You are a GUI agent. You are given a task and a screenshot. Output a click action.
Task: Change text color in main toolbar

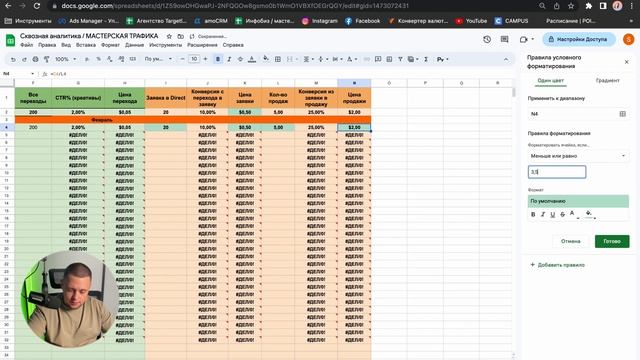pos(252,59)
